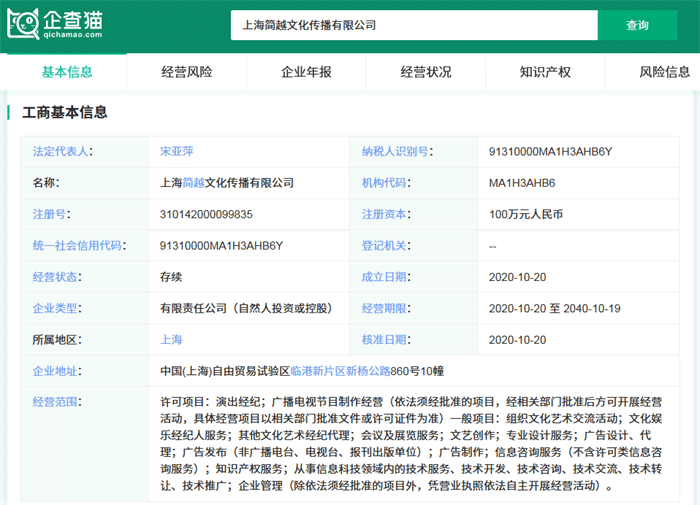This screenshot has width=700, height=505.
Task: Click the 机构代码 label link
Action: (384, 183)
